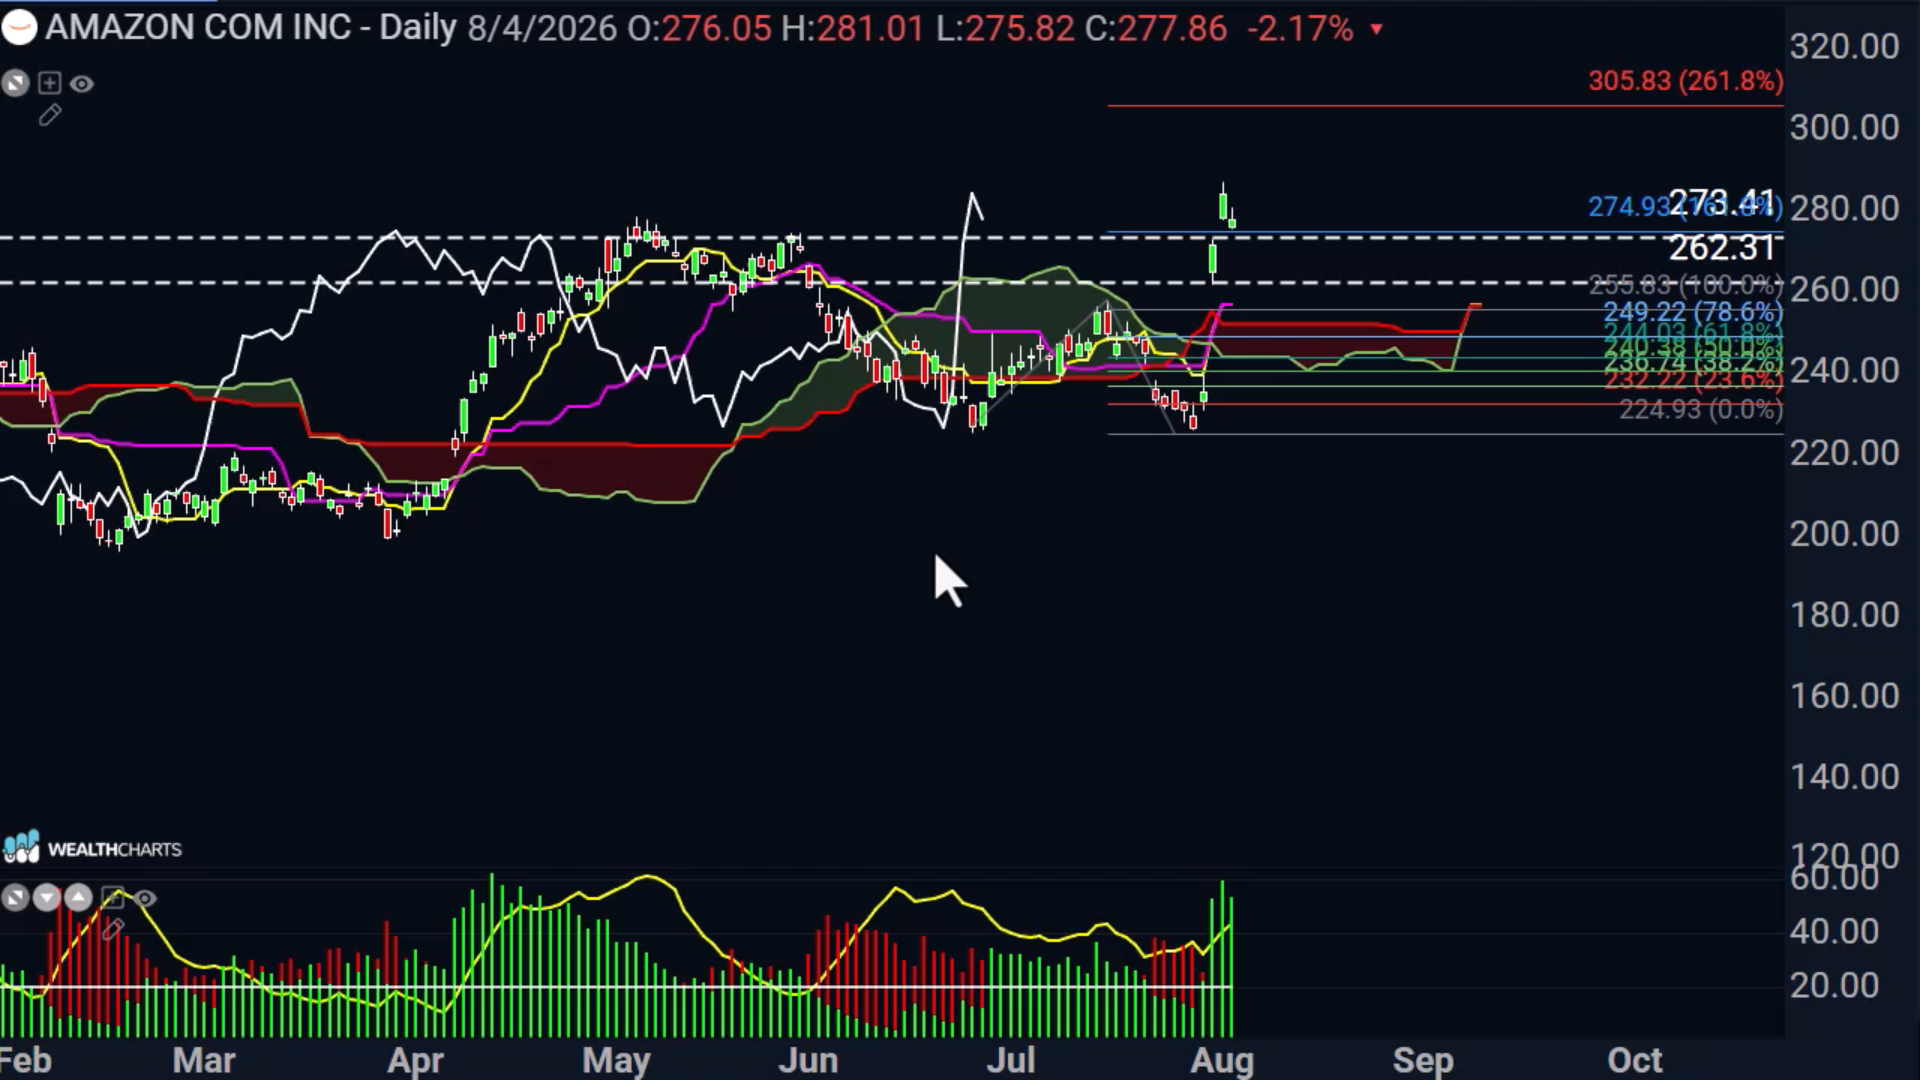Click the Daily timeframe label
The width and height of the screenshot is (1920, 1080).
(418, 28)
